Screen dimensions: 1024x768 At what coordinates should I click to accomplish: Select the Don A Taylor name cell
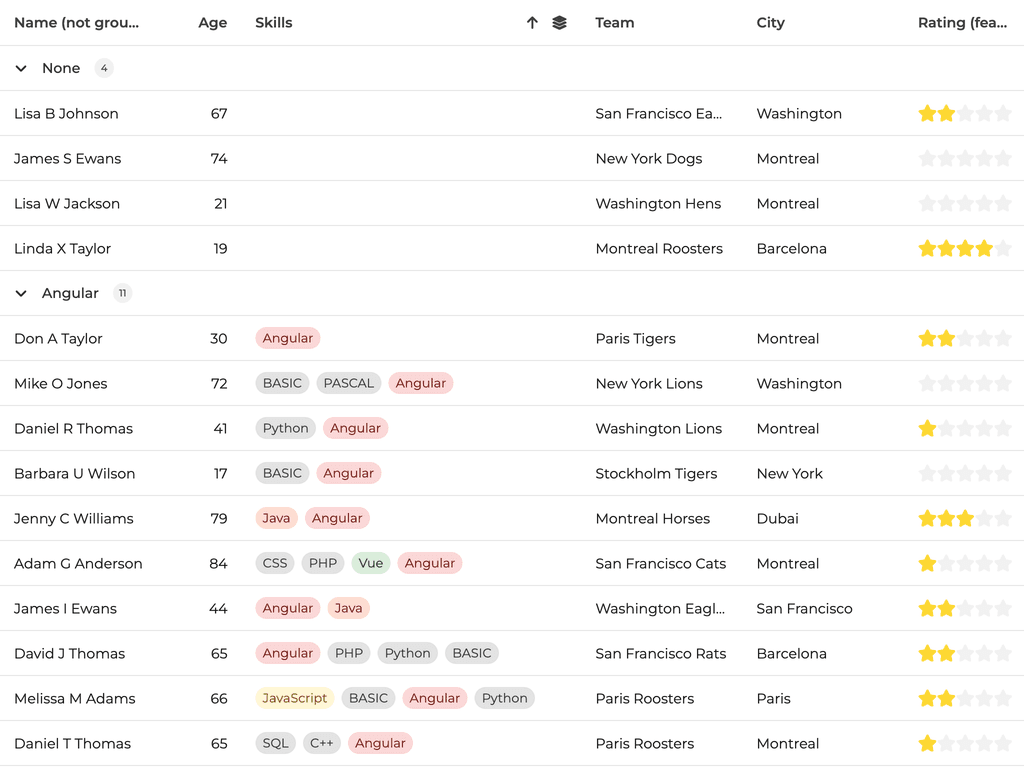point(58,338)
